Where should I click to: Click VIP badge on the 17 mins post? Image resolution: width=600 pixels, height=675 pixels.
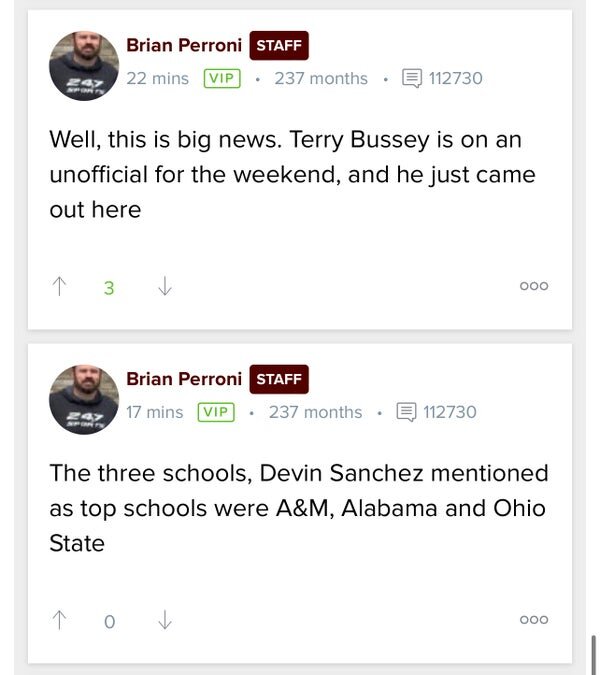click(x=216, y=411)
